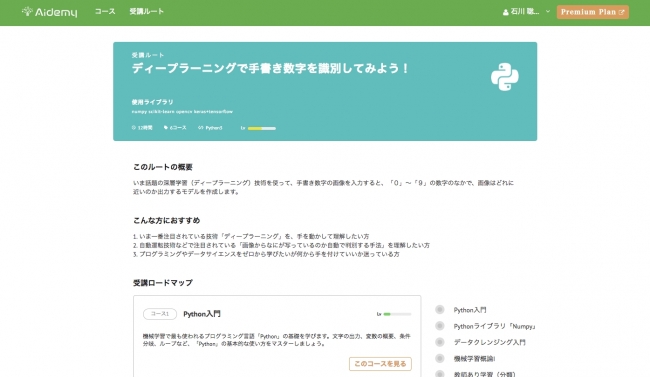Click the circle marker beside Pythonライブラリ「Numpy」
Screen dimensions: 650x377
click(x=440, y=326)
